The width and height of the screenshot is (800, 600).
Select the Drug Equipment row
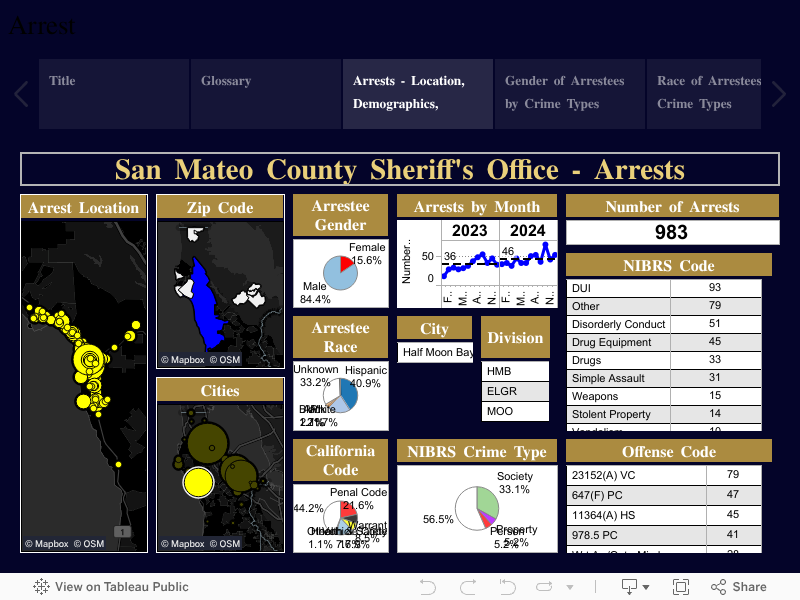664,342
